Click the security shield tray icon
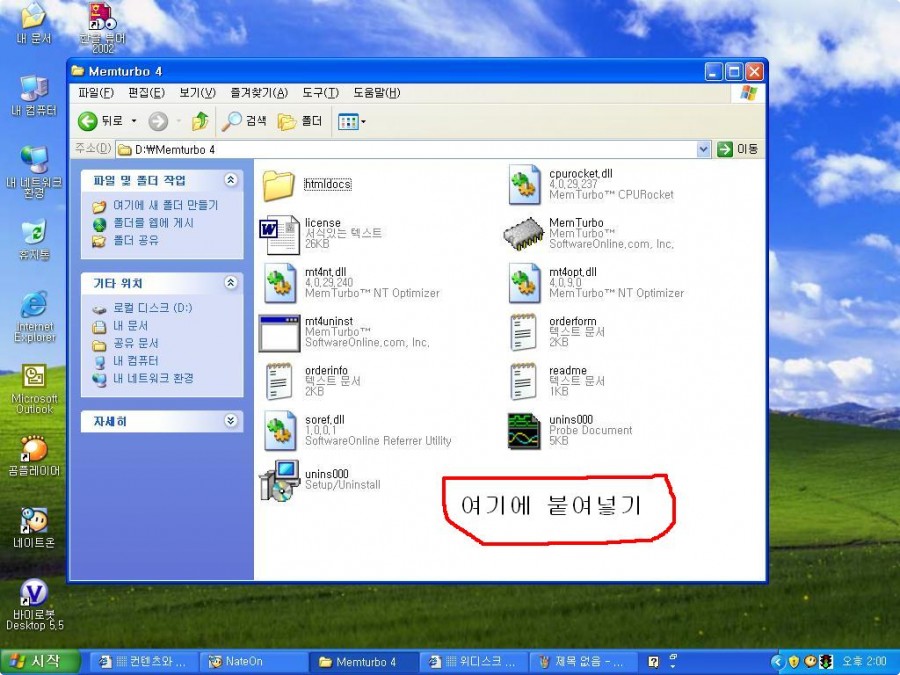 point(794,662)
